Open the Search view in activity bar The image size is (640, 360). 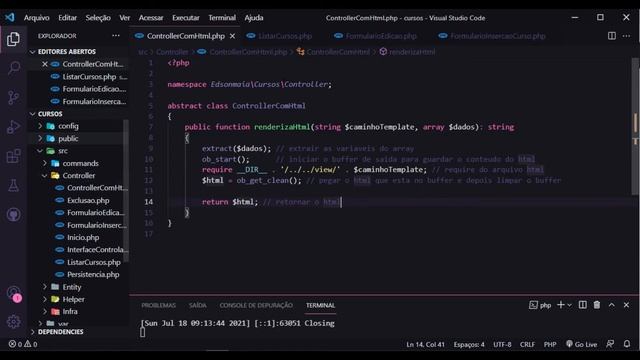click(x=13, y=68)
